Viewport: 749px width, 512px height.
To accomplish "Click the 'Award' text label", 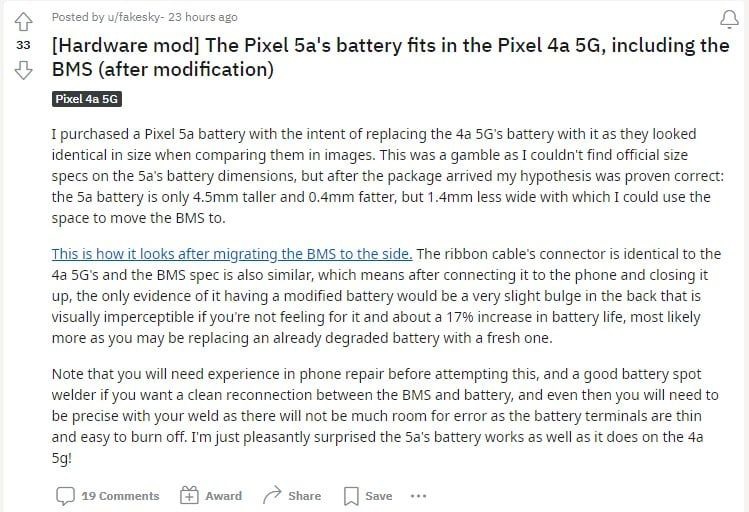I will pyautogui.click(x=224, y=496).
